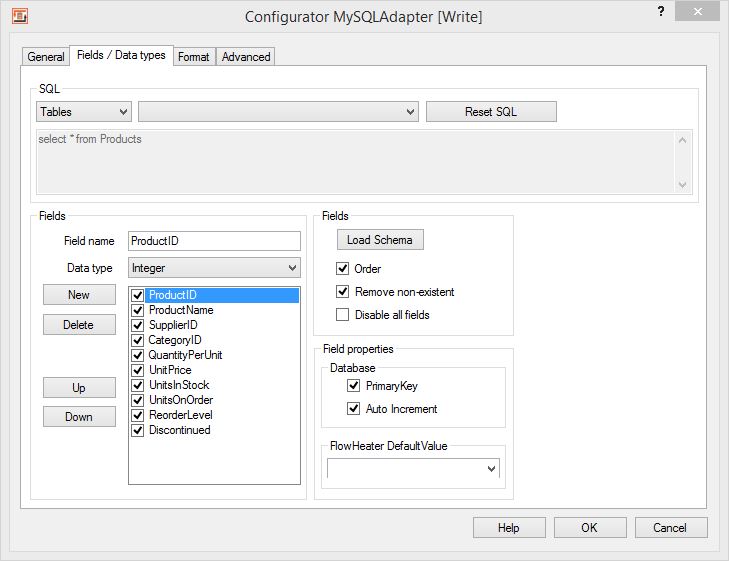Open the Advanced tab
This screenshot has width=729, height=561.
pos(245,57)
